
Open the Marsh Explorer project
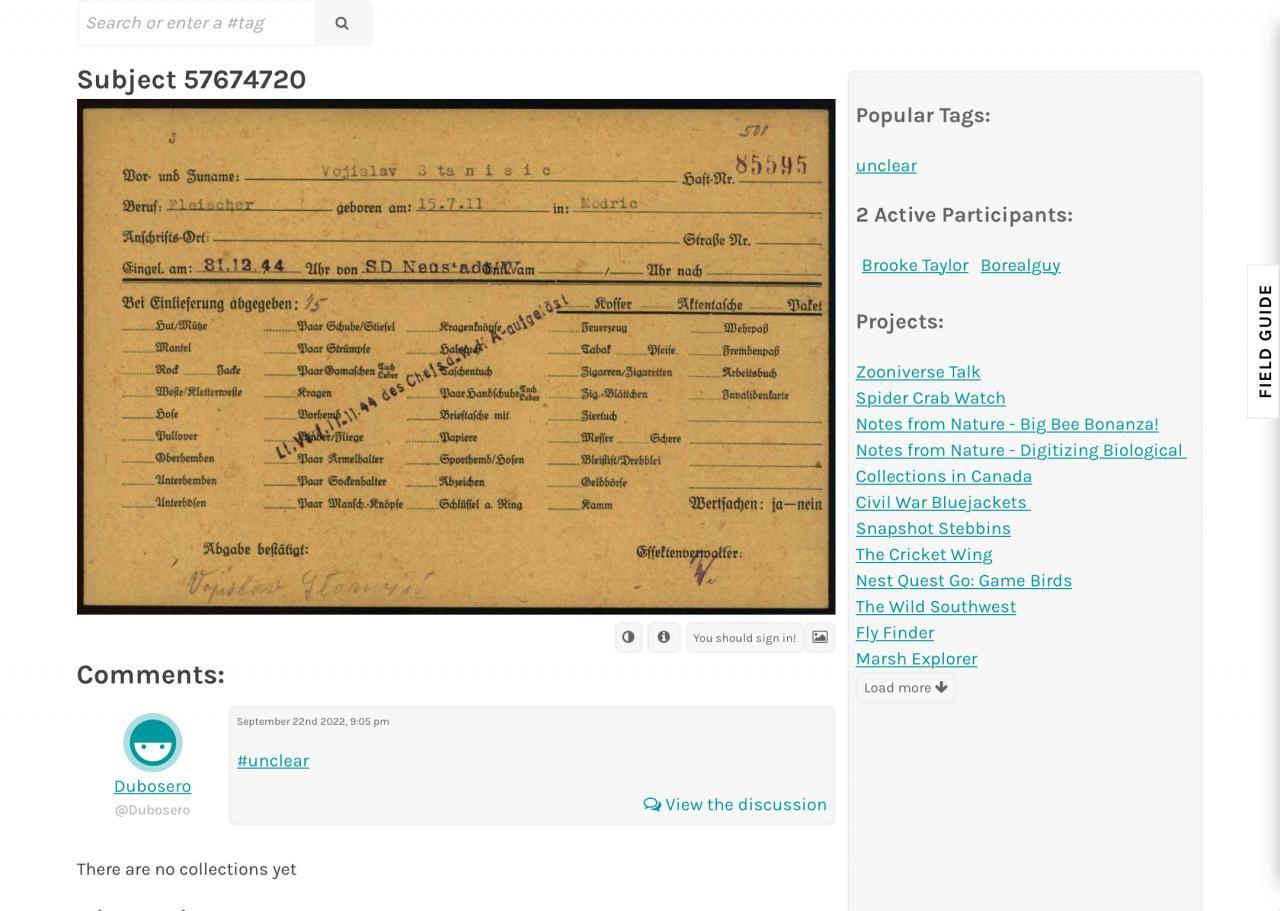(x=916, y=658)
